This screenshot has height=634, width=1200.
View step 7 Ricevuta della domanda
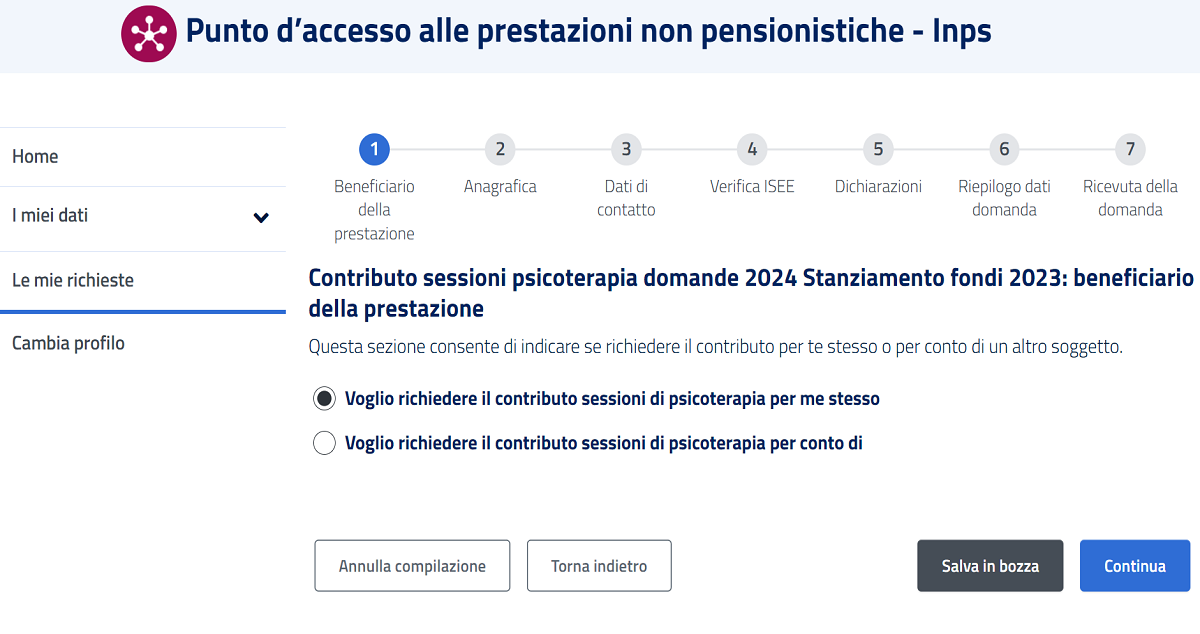tap(1130, 149)
